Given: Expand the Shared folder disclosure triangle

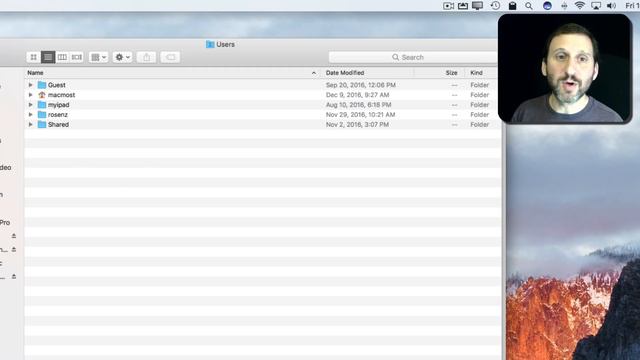Looking at the screenshot, I should pos(31,124).
